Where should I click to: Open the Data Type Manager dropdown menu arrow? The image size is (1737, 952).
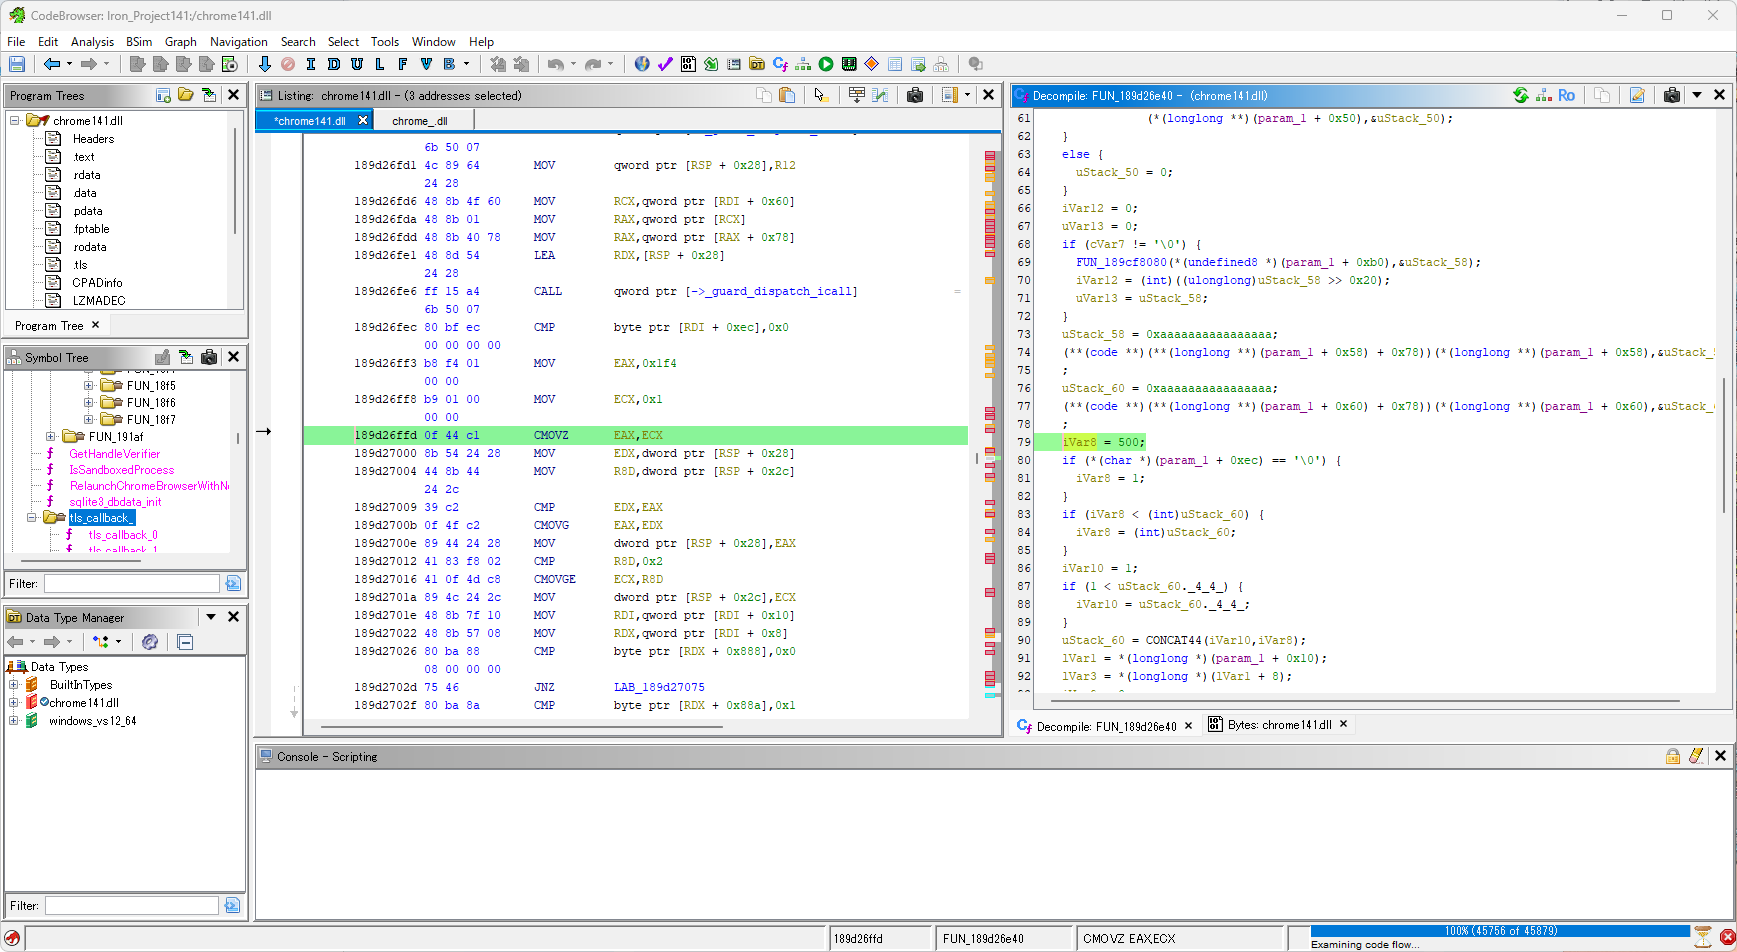211,617
